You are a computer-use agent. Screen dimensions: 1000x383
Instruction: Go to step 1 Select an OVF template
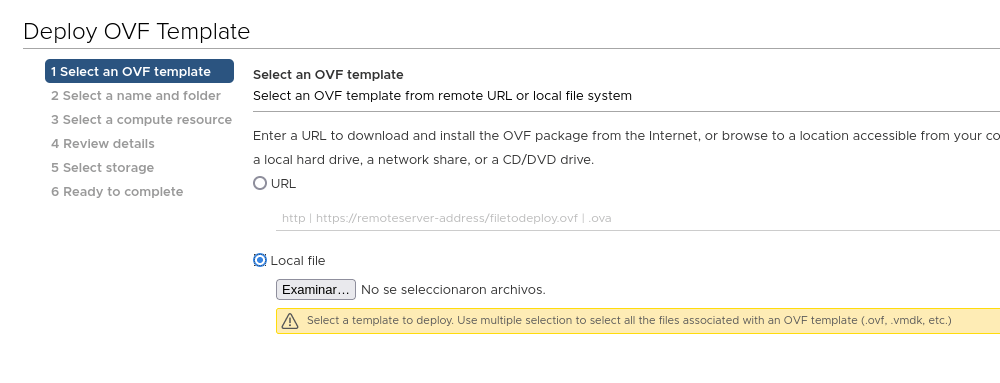pyautogui.click(x=139, y=71)
